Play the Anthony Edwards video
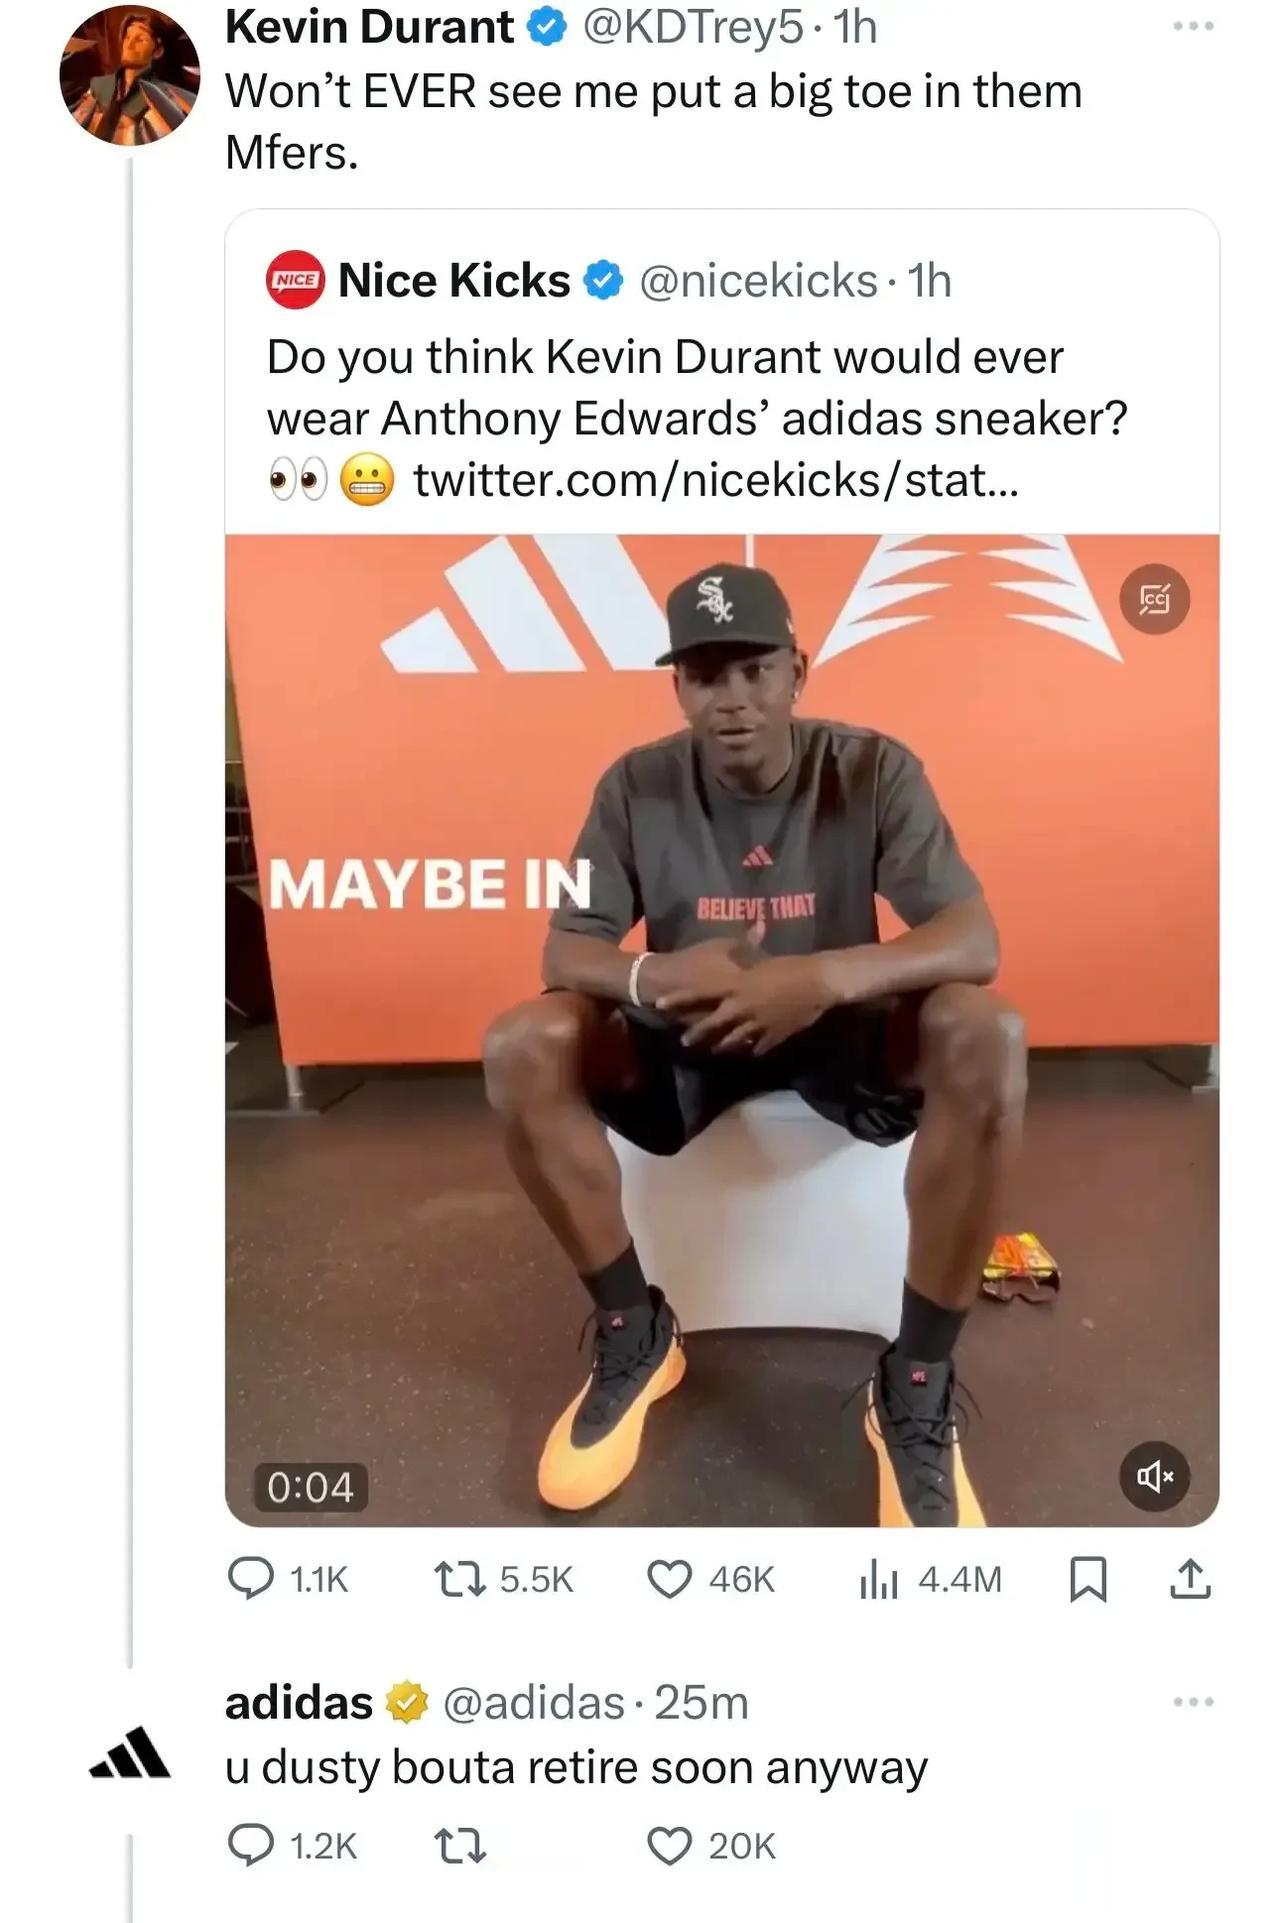This screenshot has height=1923, width=1280. tap(722, 1030)
